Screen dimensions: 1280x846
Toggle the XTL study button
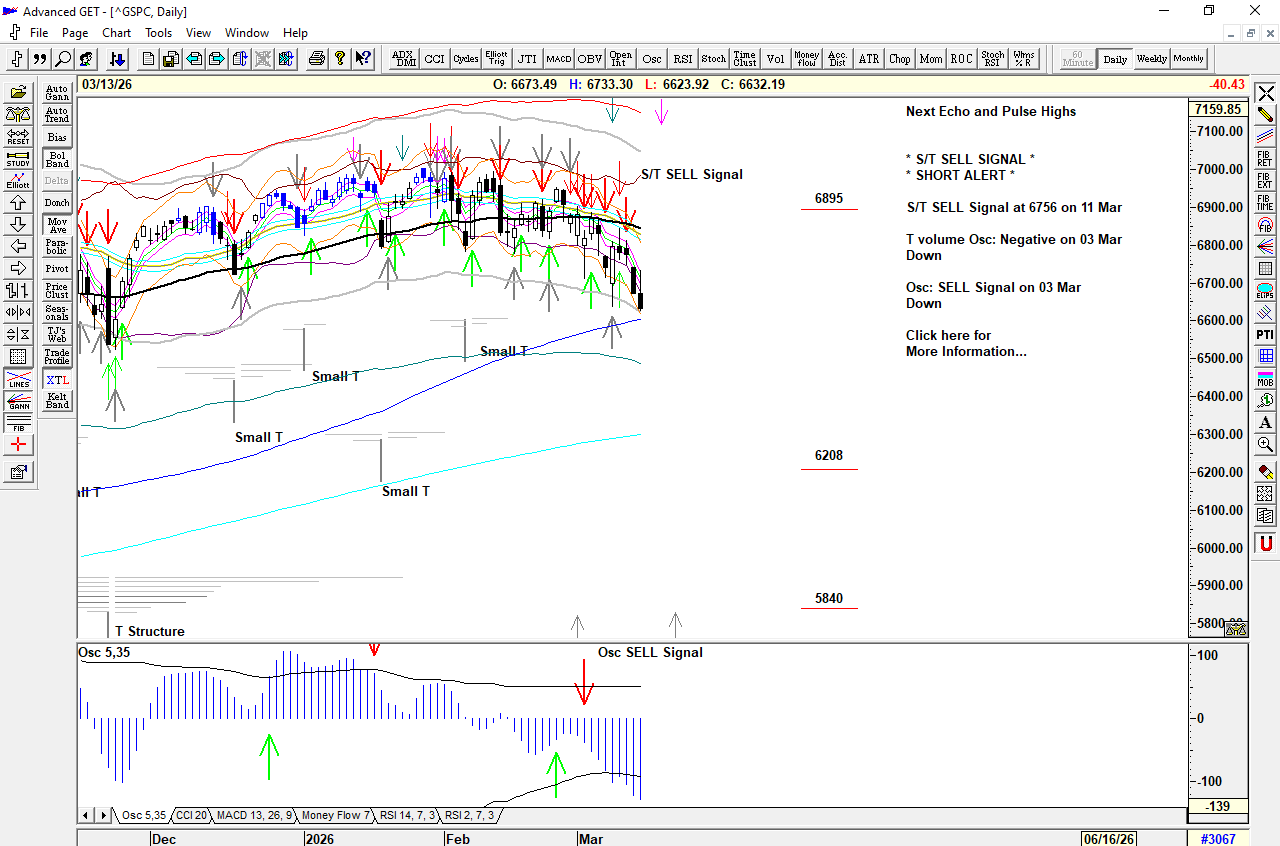point(57,380)
